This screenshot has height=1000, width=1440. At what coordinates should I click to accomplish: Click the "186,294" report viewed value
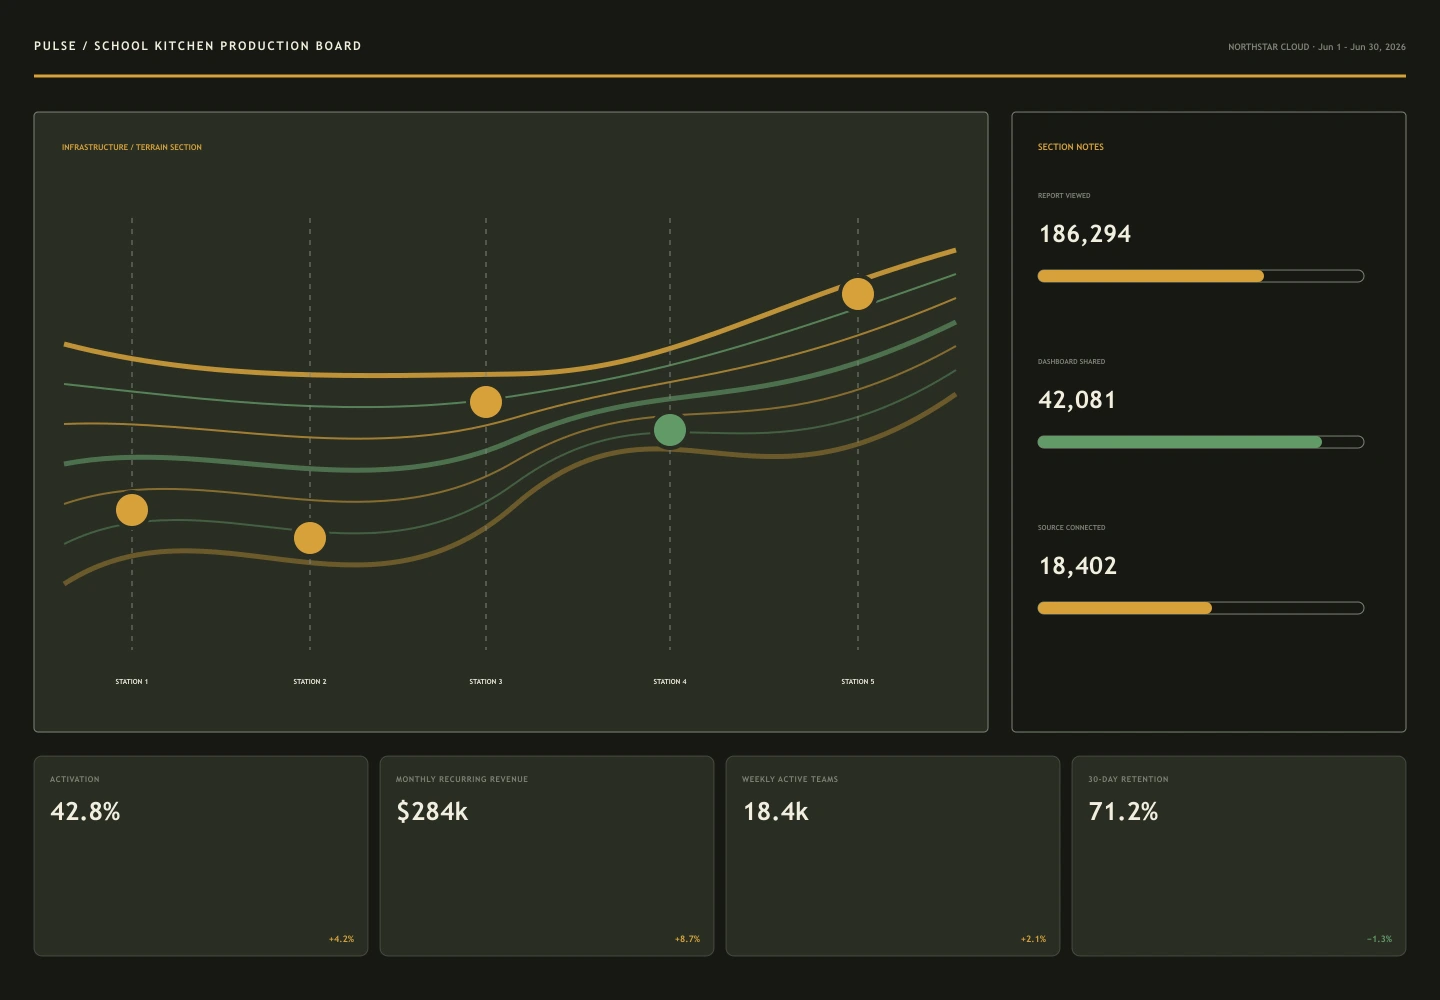coord(1085,234)
